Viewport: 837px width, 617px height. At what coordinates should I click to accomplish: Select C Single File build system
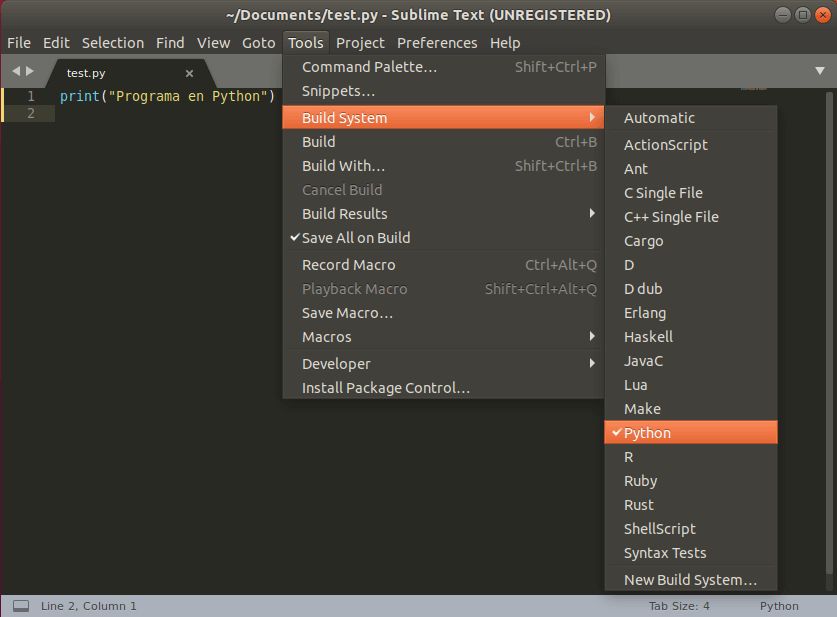click(x=691, y=193)
